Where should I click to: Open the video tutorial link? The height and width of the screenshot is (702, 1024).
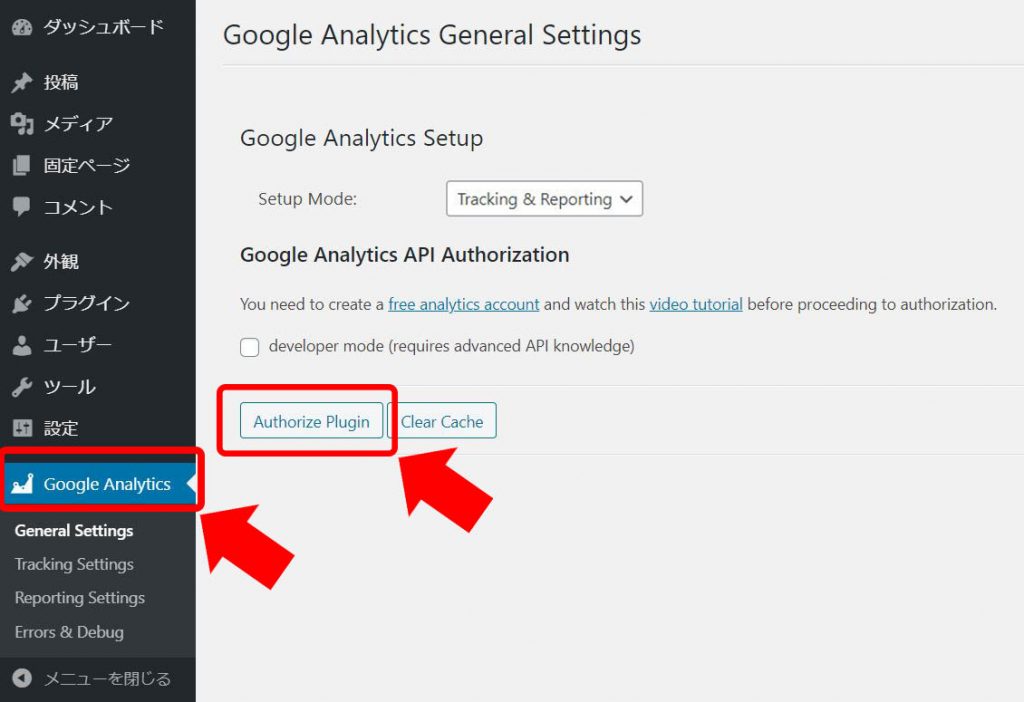pyautogui.click(x=696, y=304)
